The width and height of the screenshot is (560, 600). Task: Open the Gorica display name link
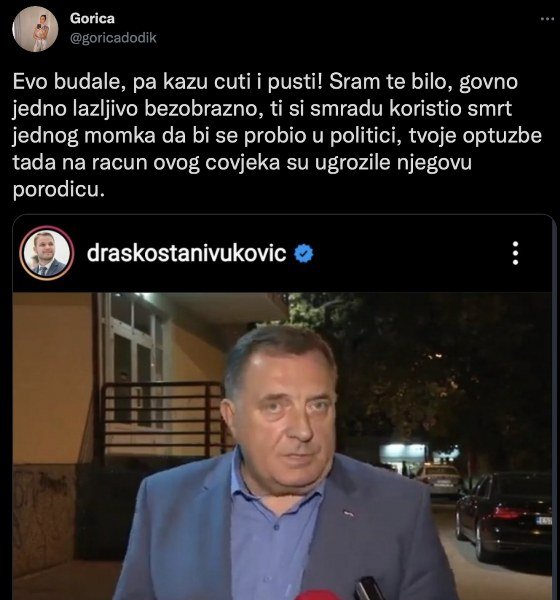92,18
